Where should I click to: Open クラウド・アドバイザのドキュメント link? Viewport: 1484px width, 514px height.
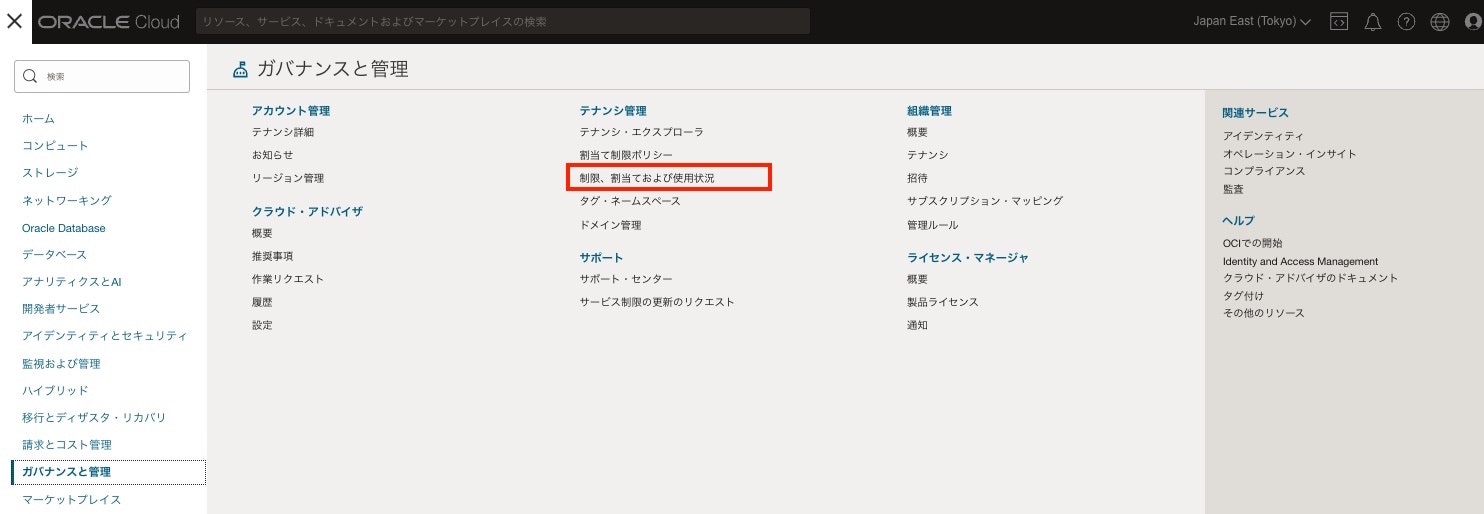click(x=1310, y=278)
